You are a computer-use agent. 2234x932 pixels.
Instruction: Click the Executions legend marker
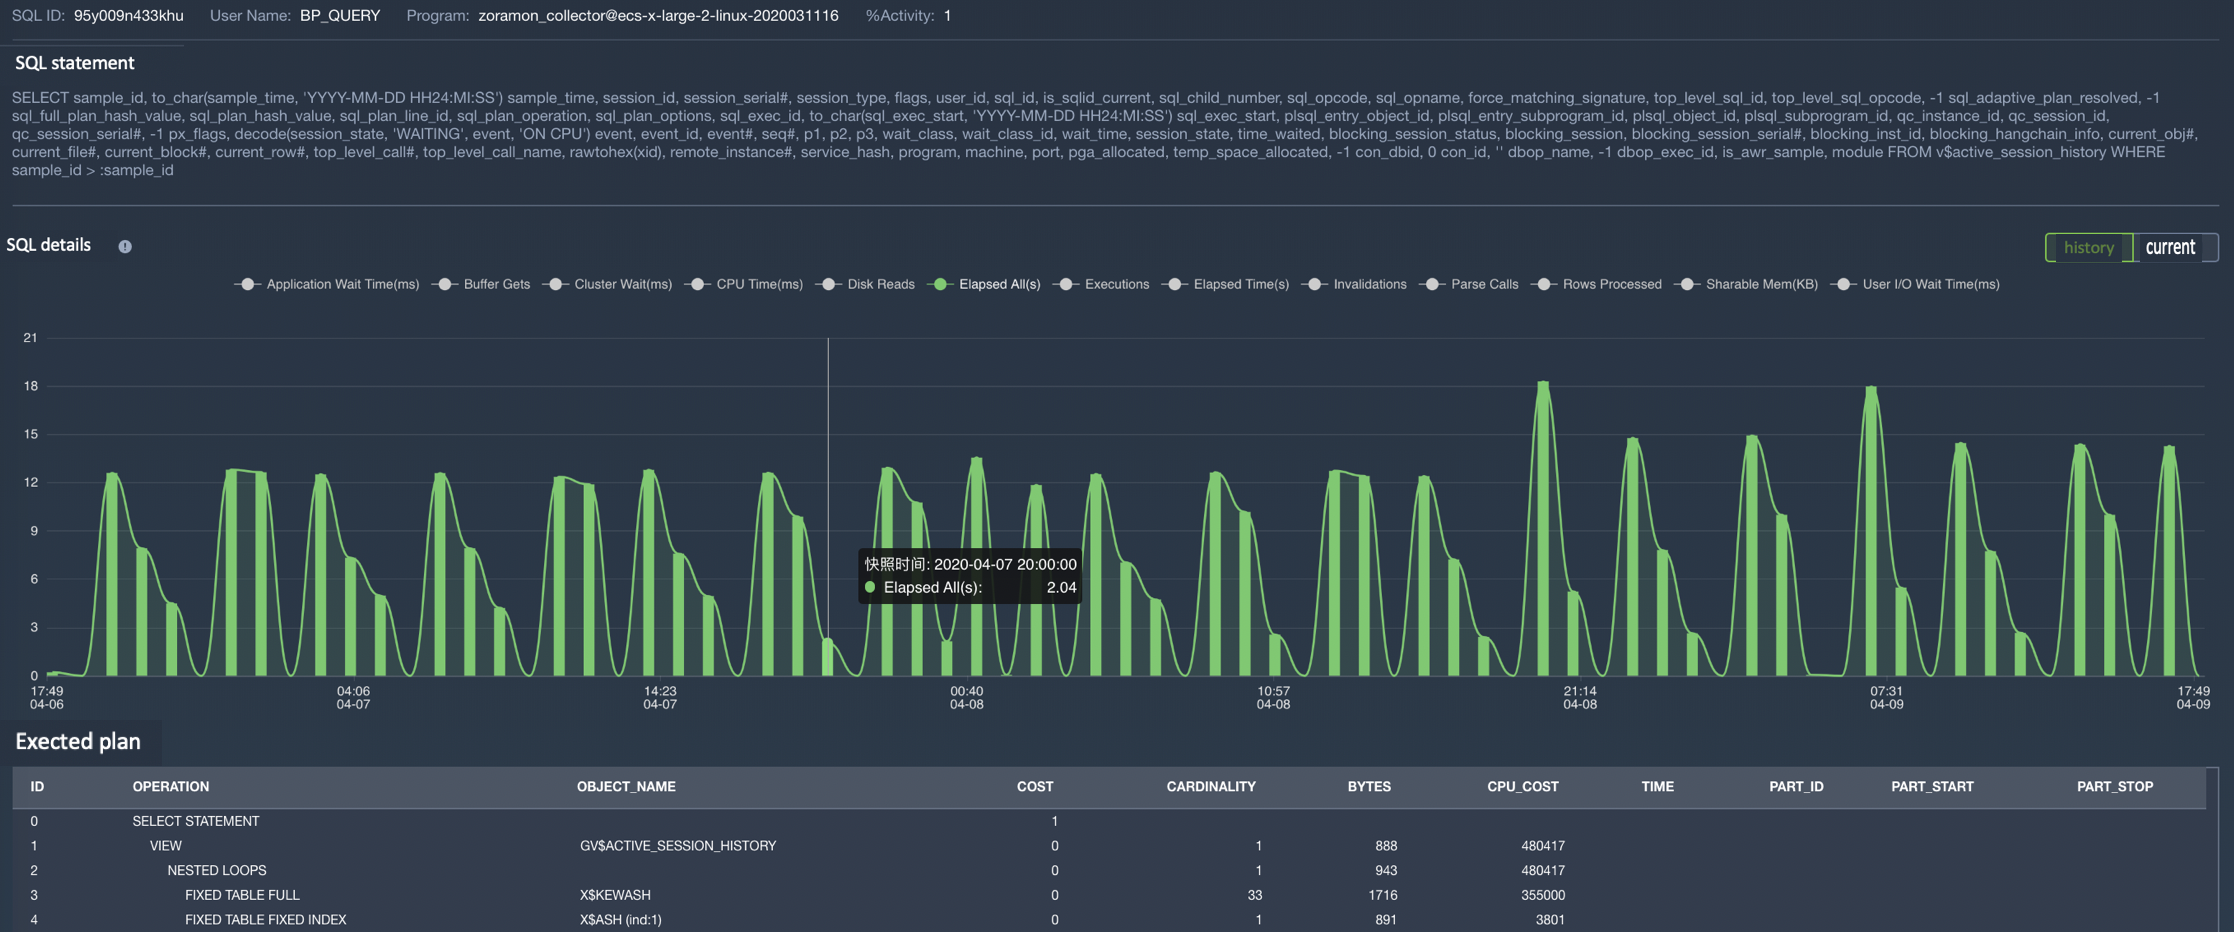[x=1066, y=284]
